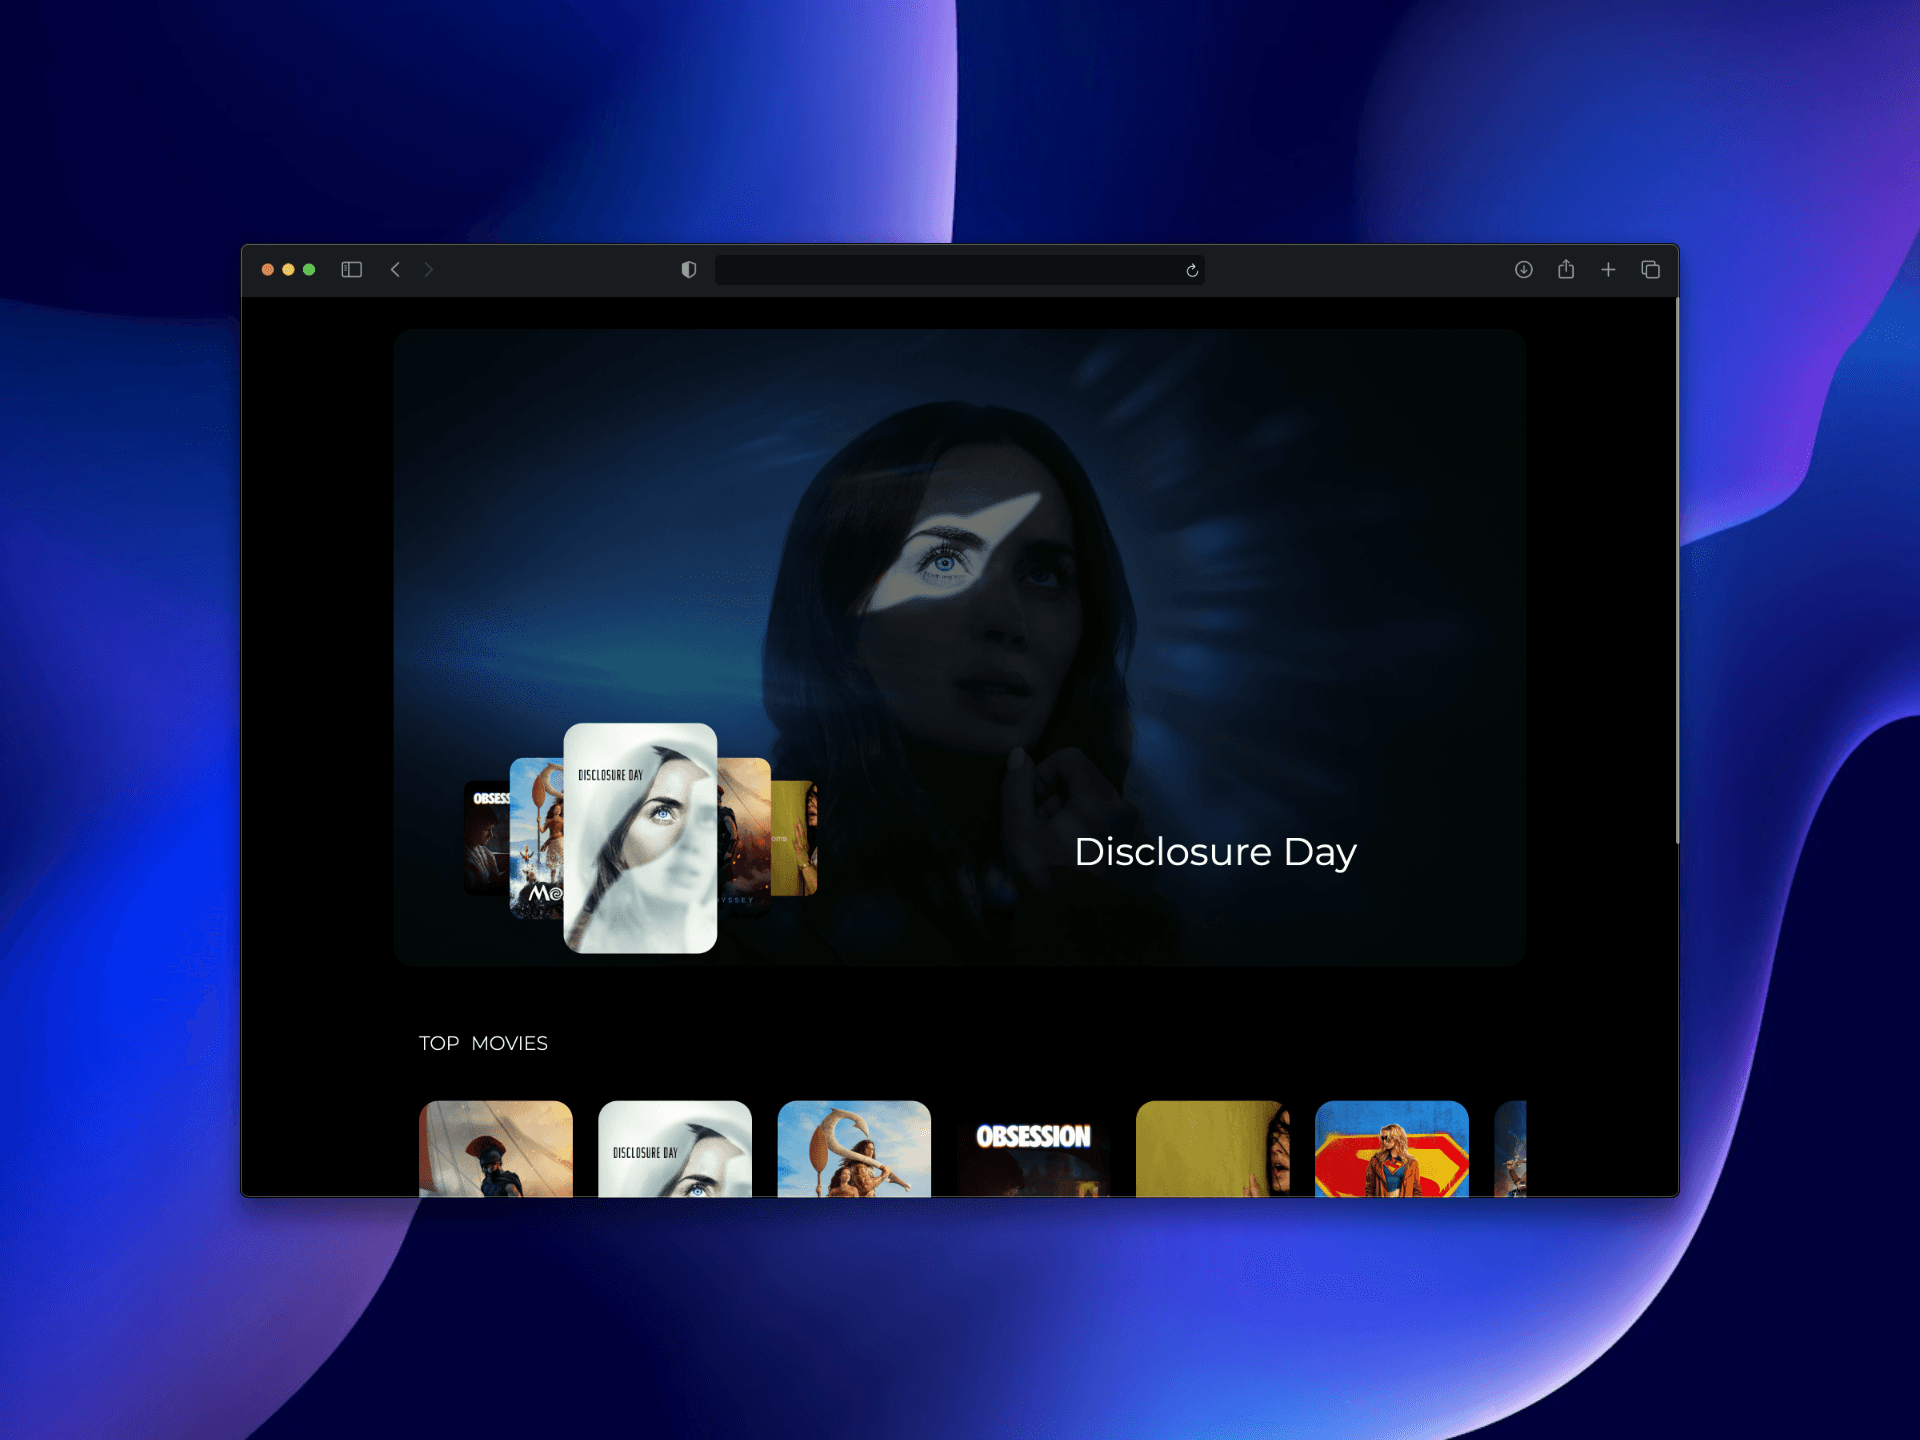1920x1440 pixels.
Task: Open the share menu
Action: [1566, 269]
